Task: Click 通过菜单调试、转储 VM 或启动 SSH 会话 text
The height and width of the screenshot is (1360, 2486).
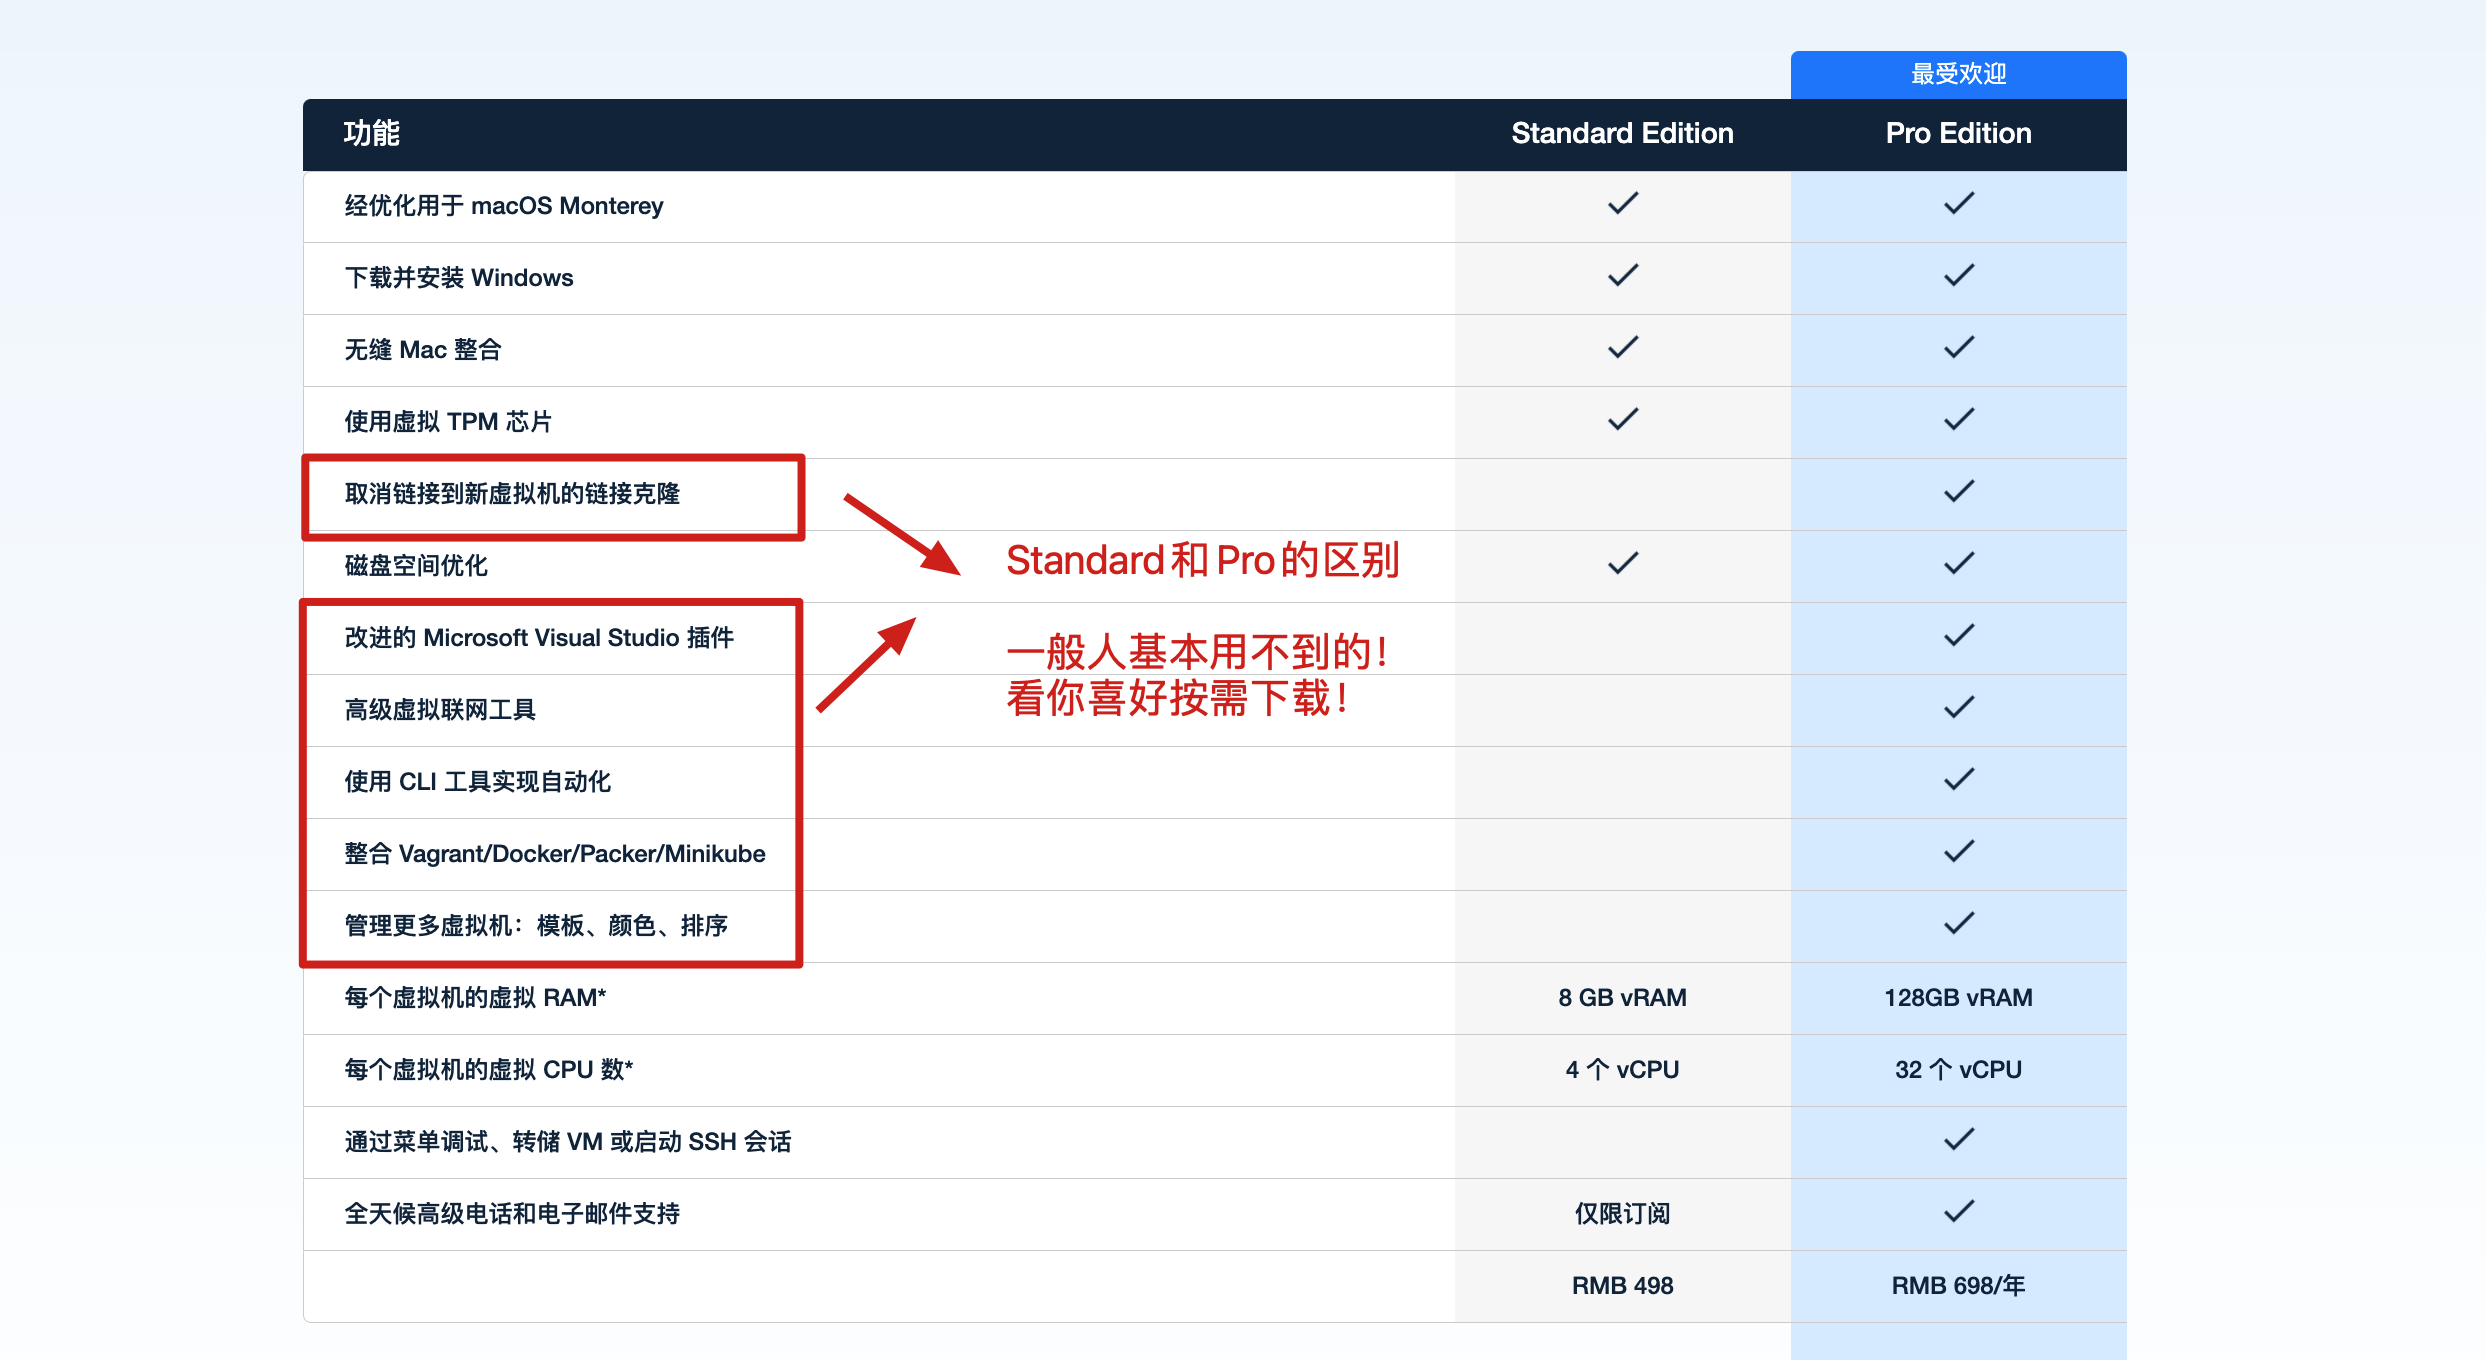Action: coord(568,1142)
